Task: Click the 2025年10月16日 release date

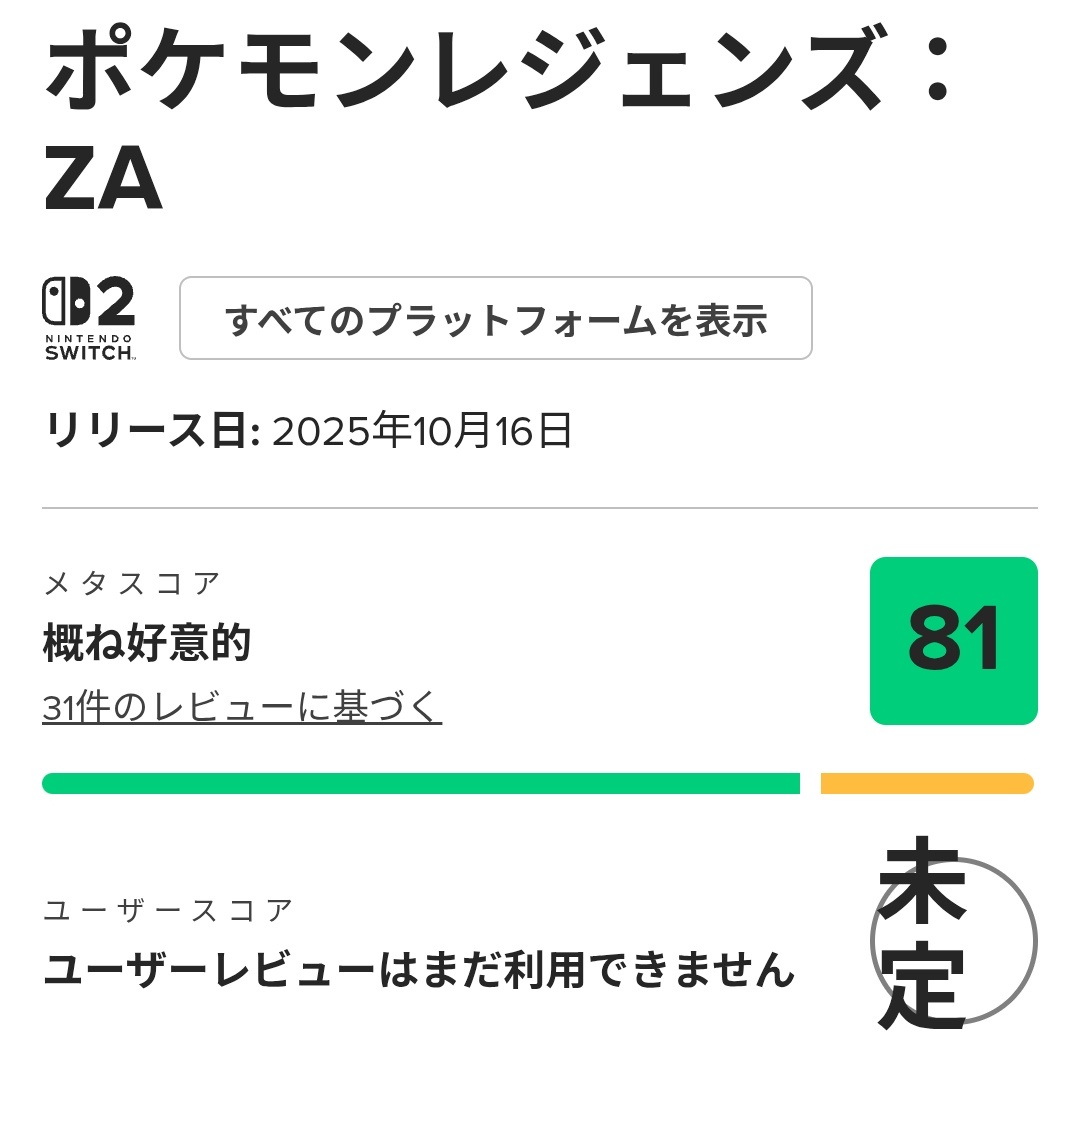Action: click(x=421, y=432)
